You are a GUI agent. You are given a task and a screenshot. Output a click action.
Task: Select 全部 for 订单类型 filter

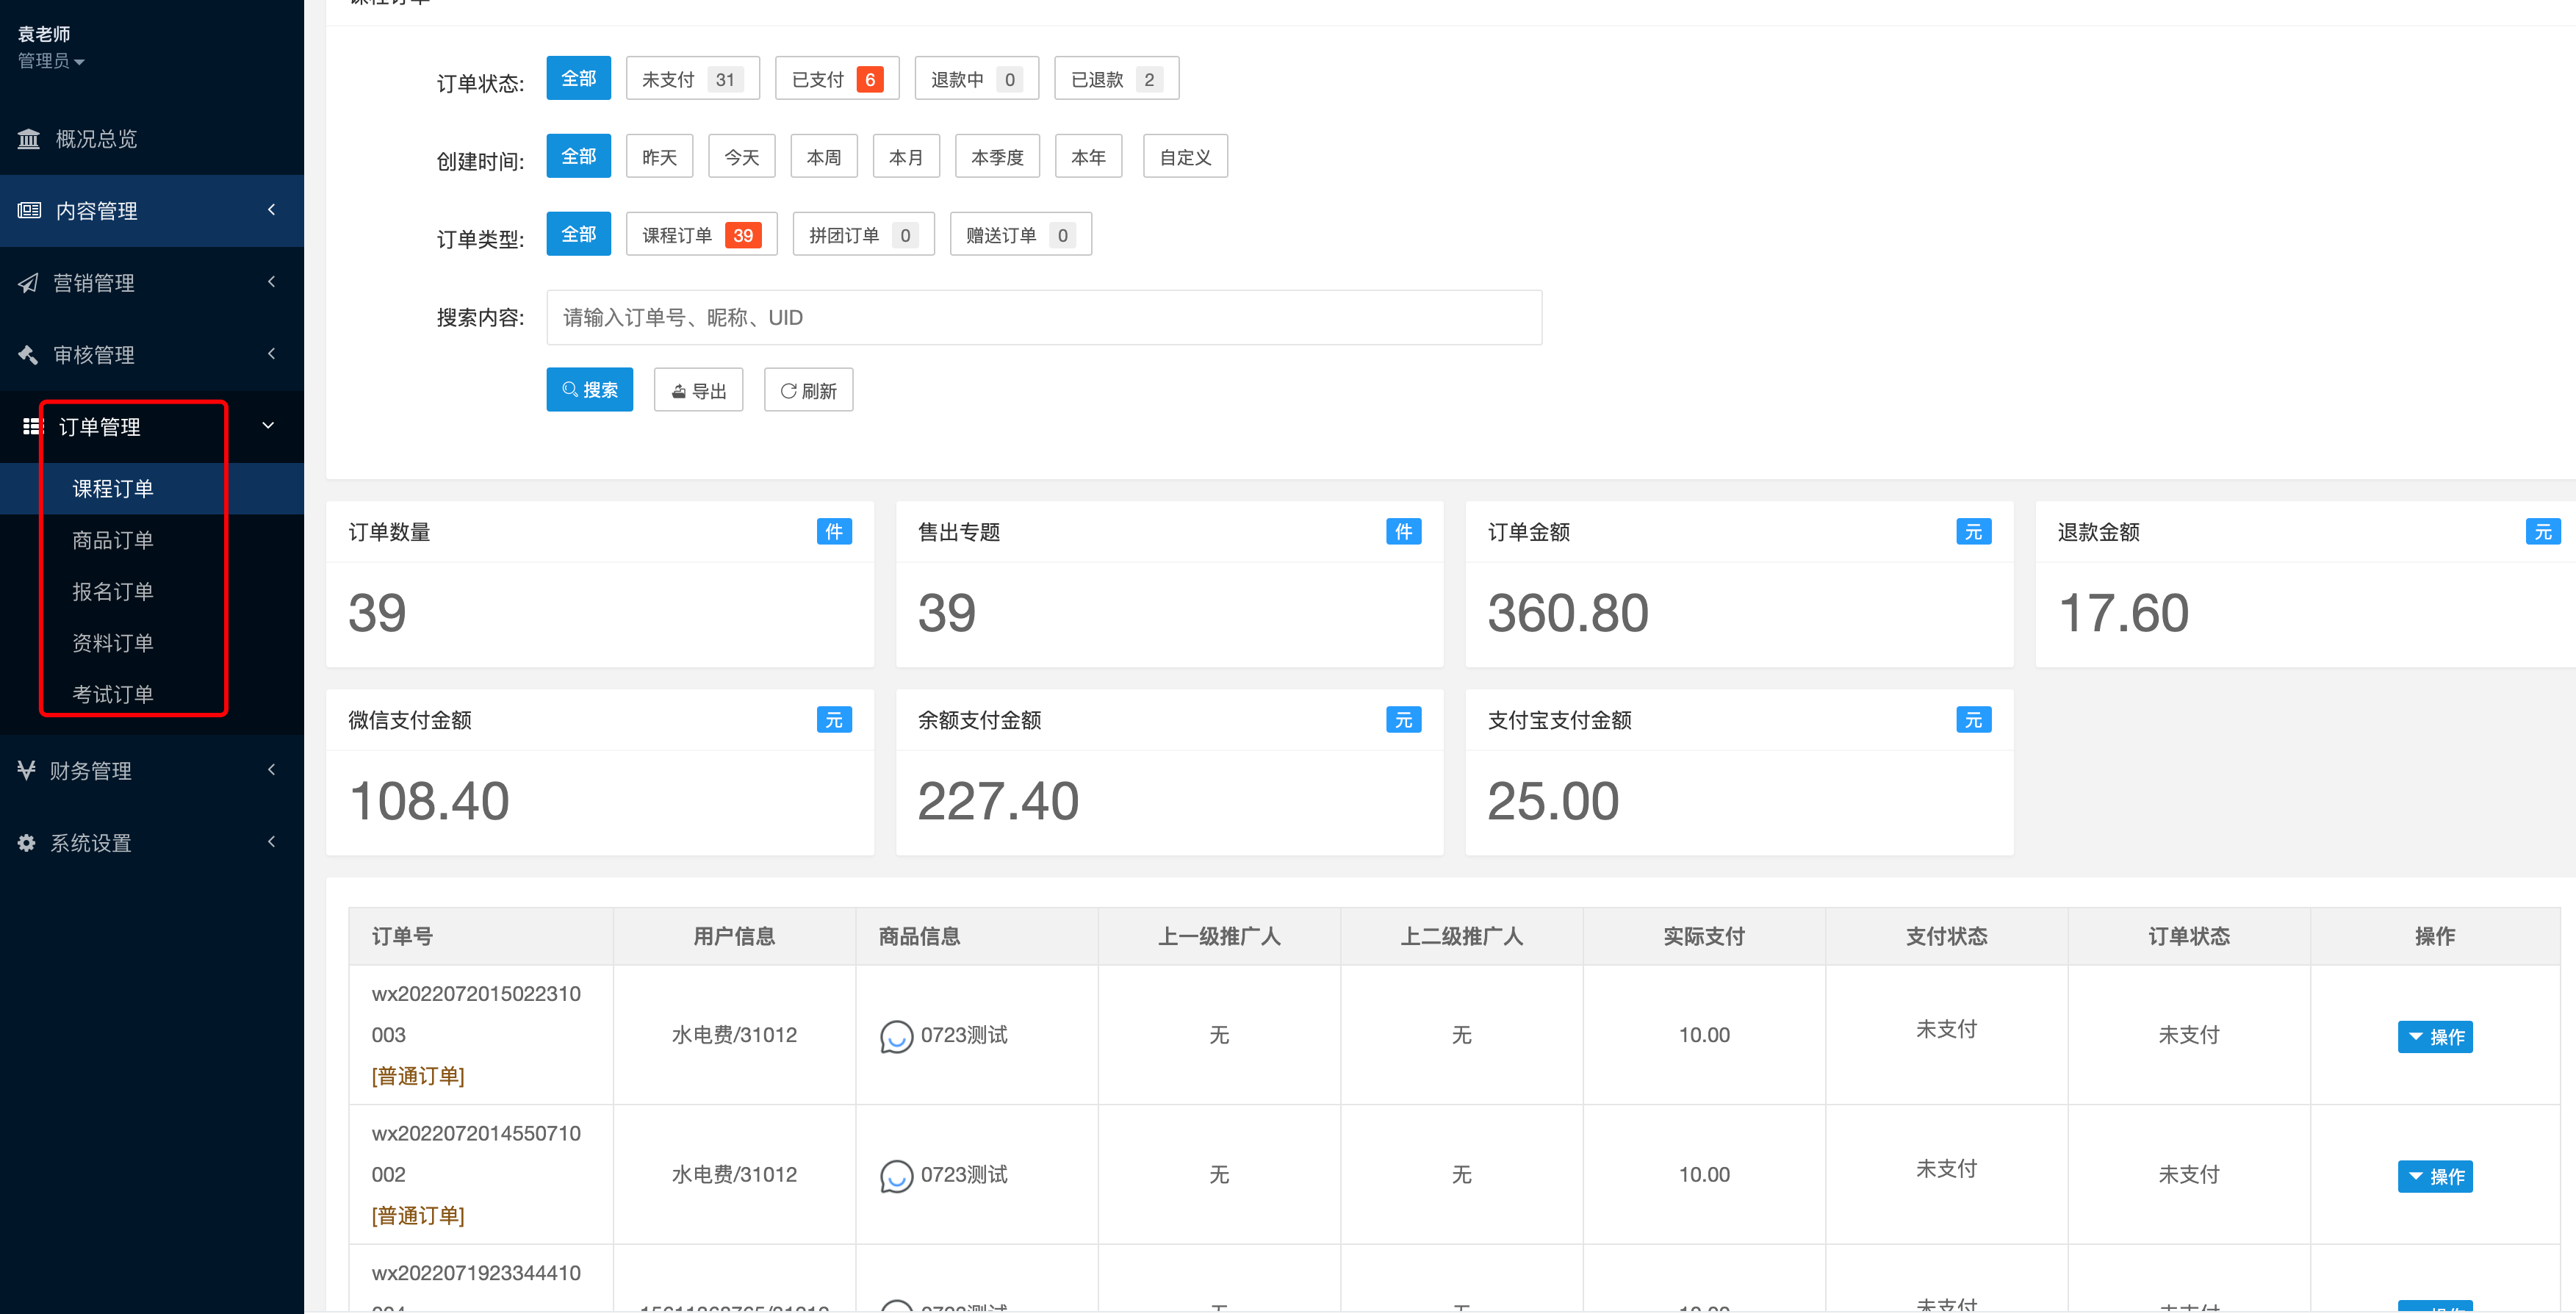tap(578, 234)
